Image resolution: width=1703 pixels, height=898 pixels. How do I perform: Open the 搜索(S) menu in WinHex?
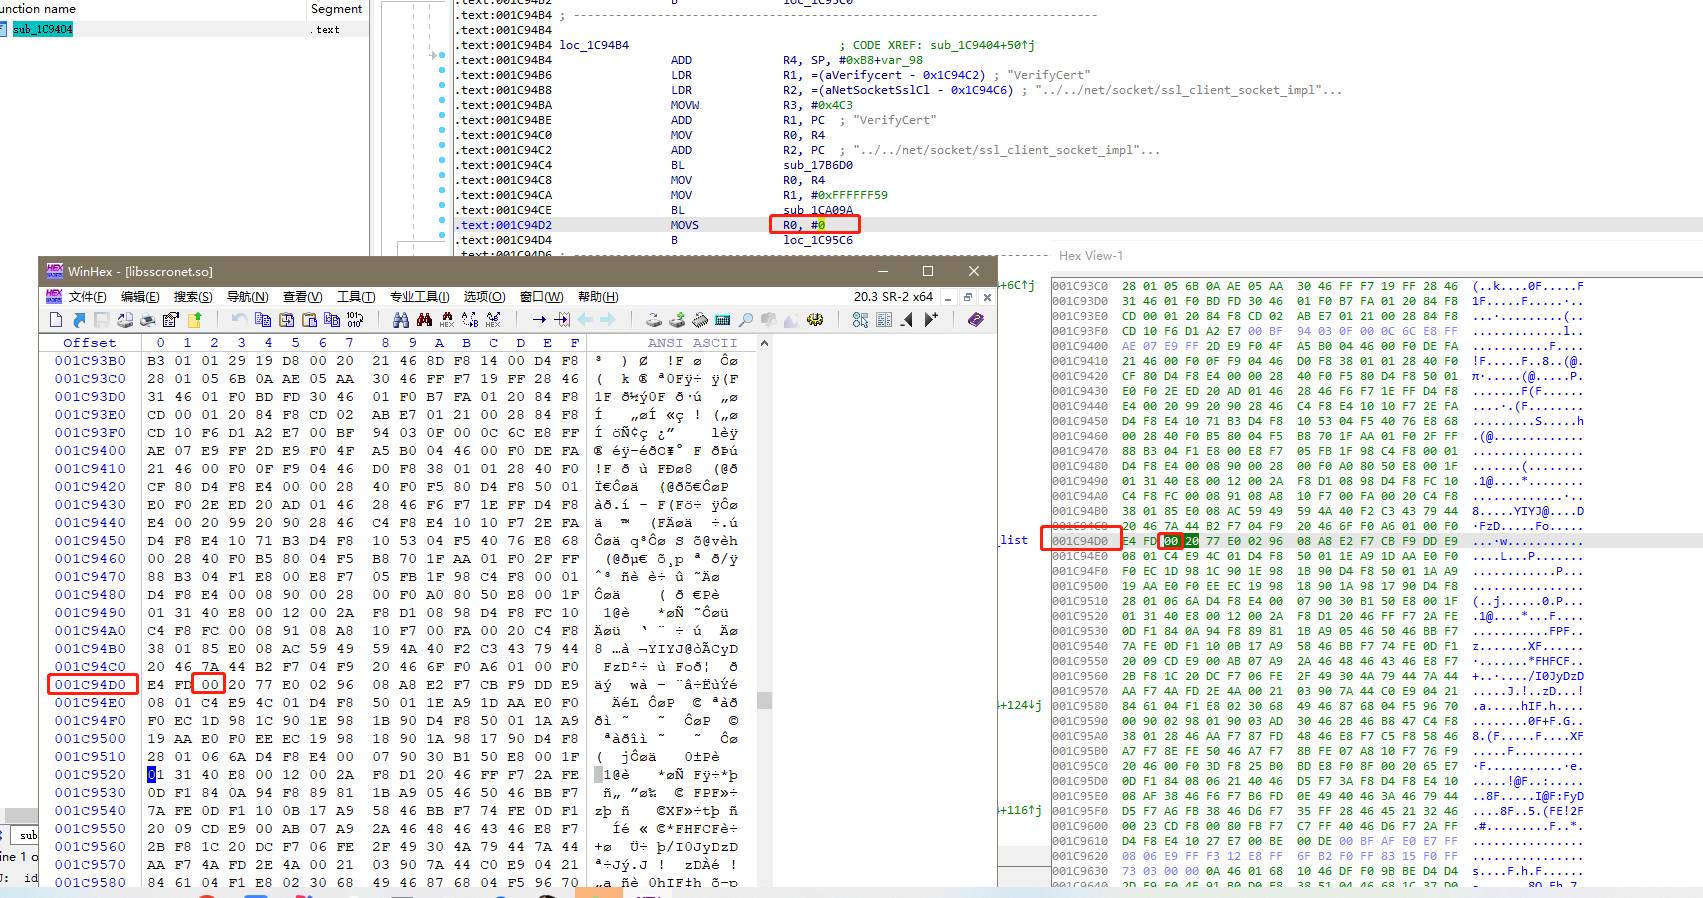coord(193,297)
